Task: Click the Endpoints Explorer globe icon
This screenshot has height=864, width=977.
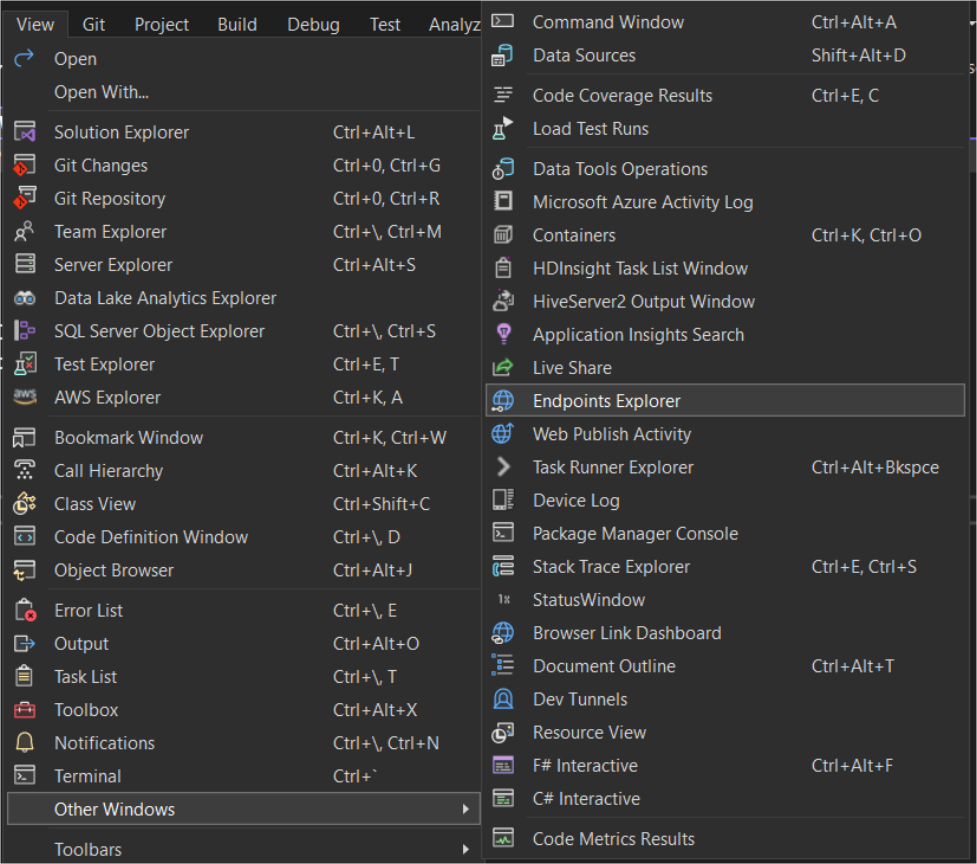Action: pyautogui.click(x=503, y=401)
